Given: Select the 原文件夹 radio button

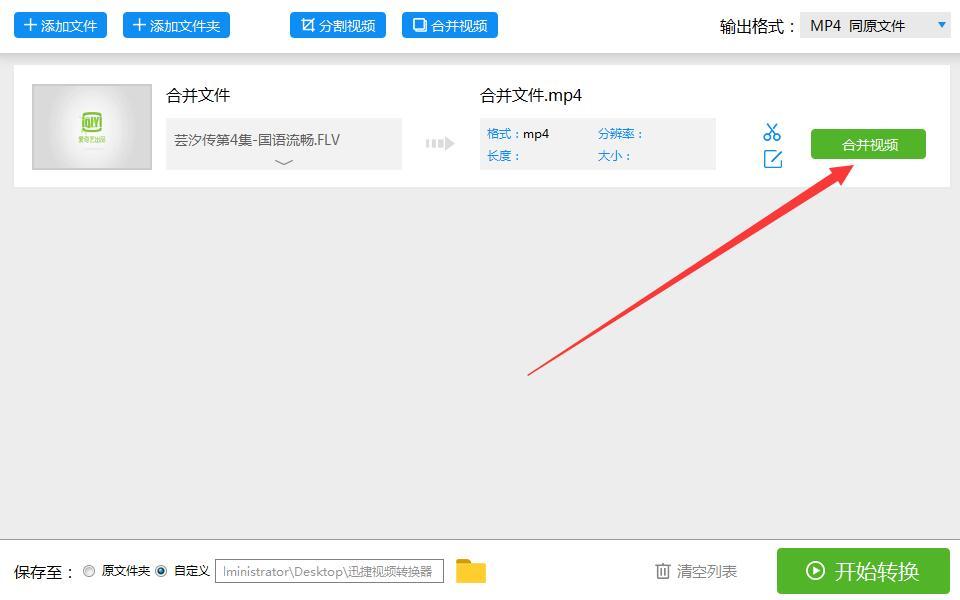Looking at the screenshot, I should (x=89, y=571).
